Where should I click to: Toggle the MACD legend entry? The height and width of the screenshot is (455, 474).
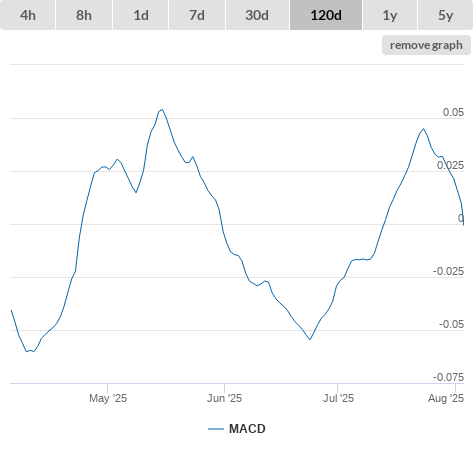click(x=237, y=429)
